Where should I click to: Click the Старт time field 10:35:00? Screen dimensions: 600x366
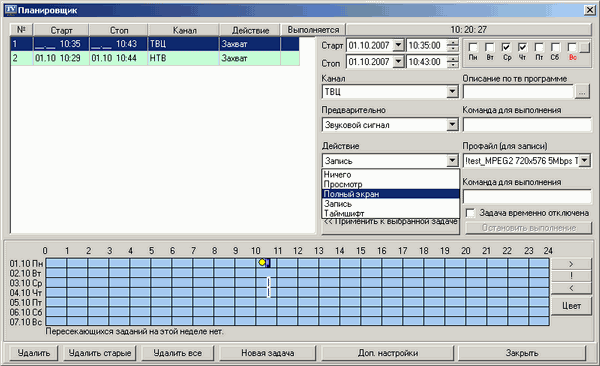[427, 45]
